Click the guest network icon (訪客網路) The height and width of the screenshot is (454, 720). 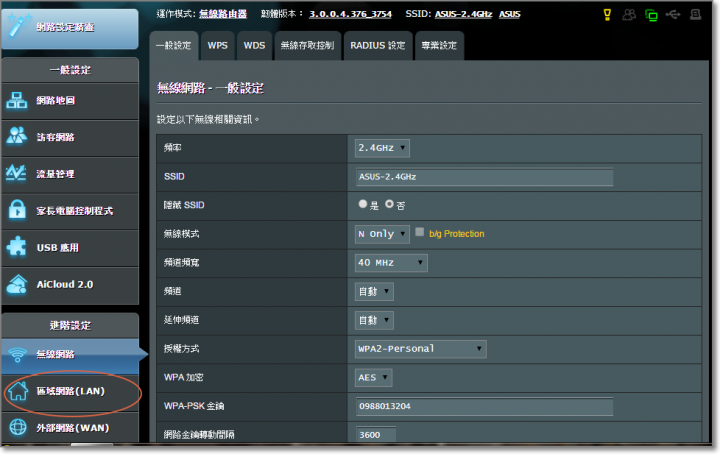click(17, 136)
